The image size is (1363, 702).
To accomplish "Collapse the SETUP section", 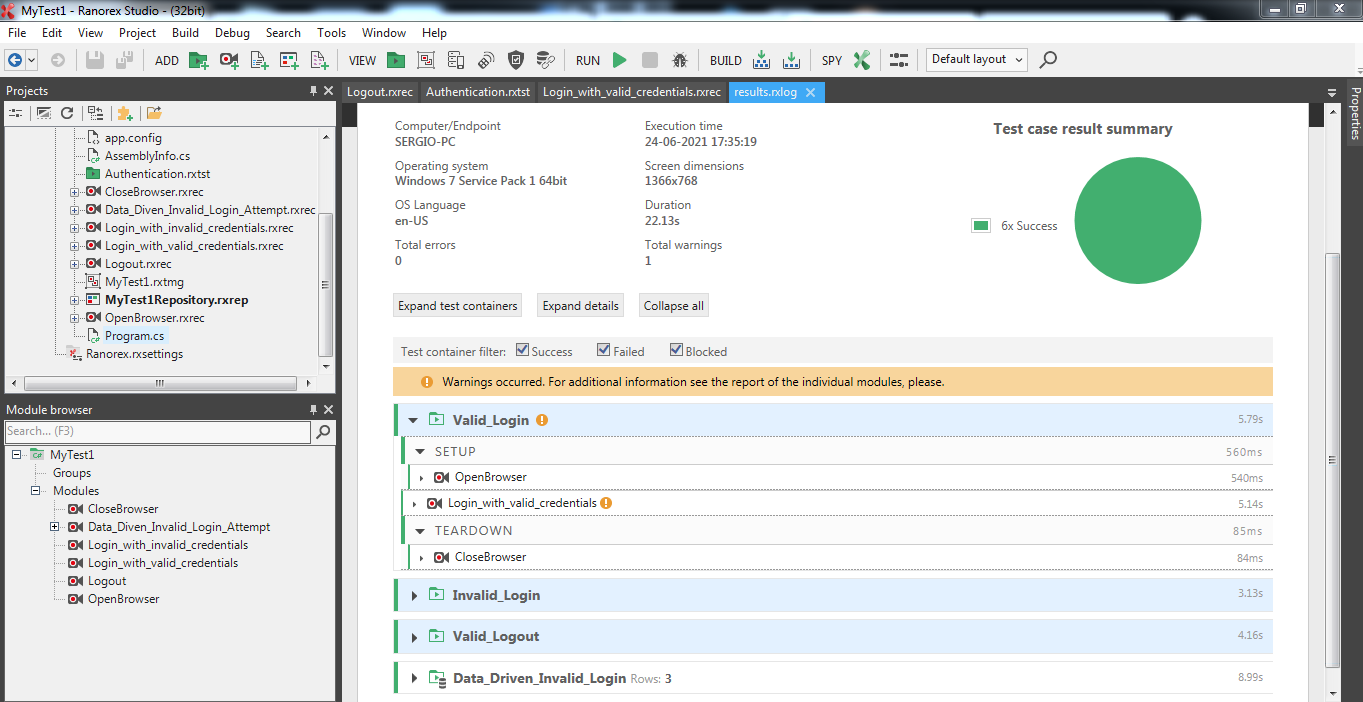I will click(421, 452).
